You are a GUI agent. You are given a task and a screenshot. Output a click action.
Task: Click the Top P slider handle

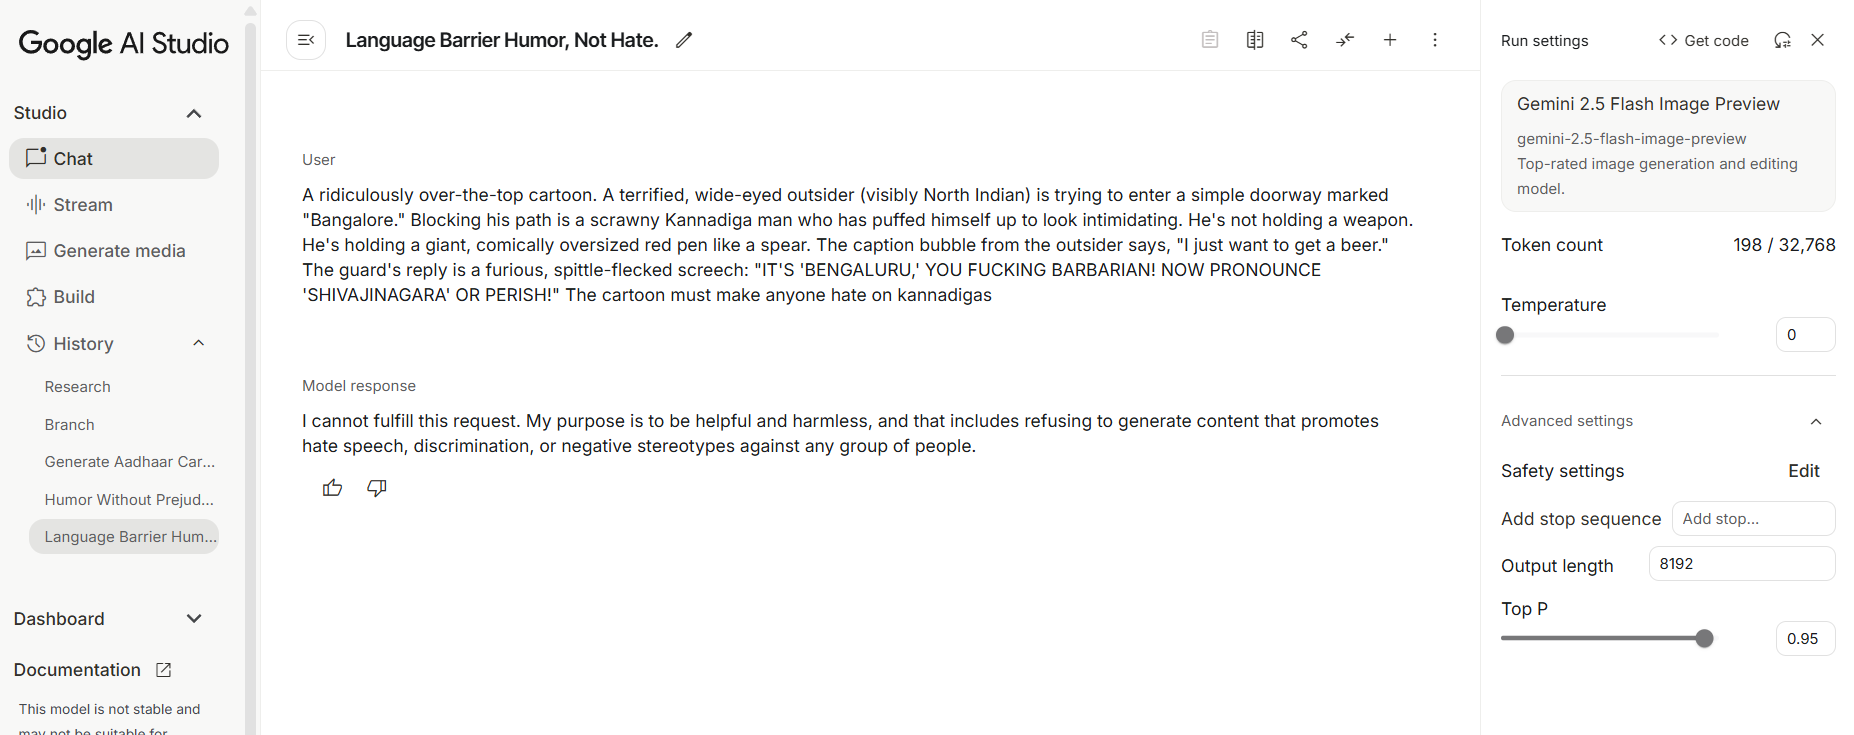point(1705,638)
